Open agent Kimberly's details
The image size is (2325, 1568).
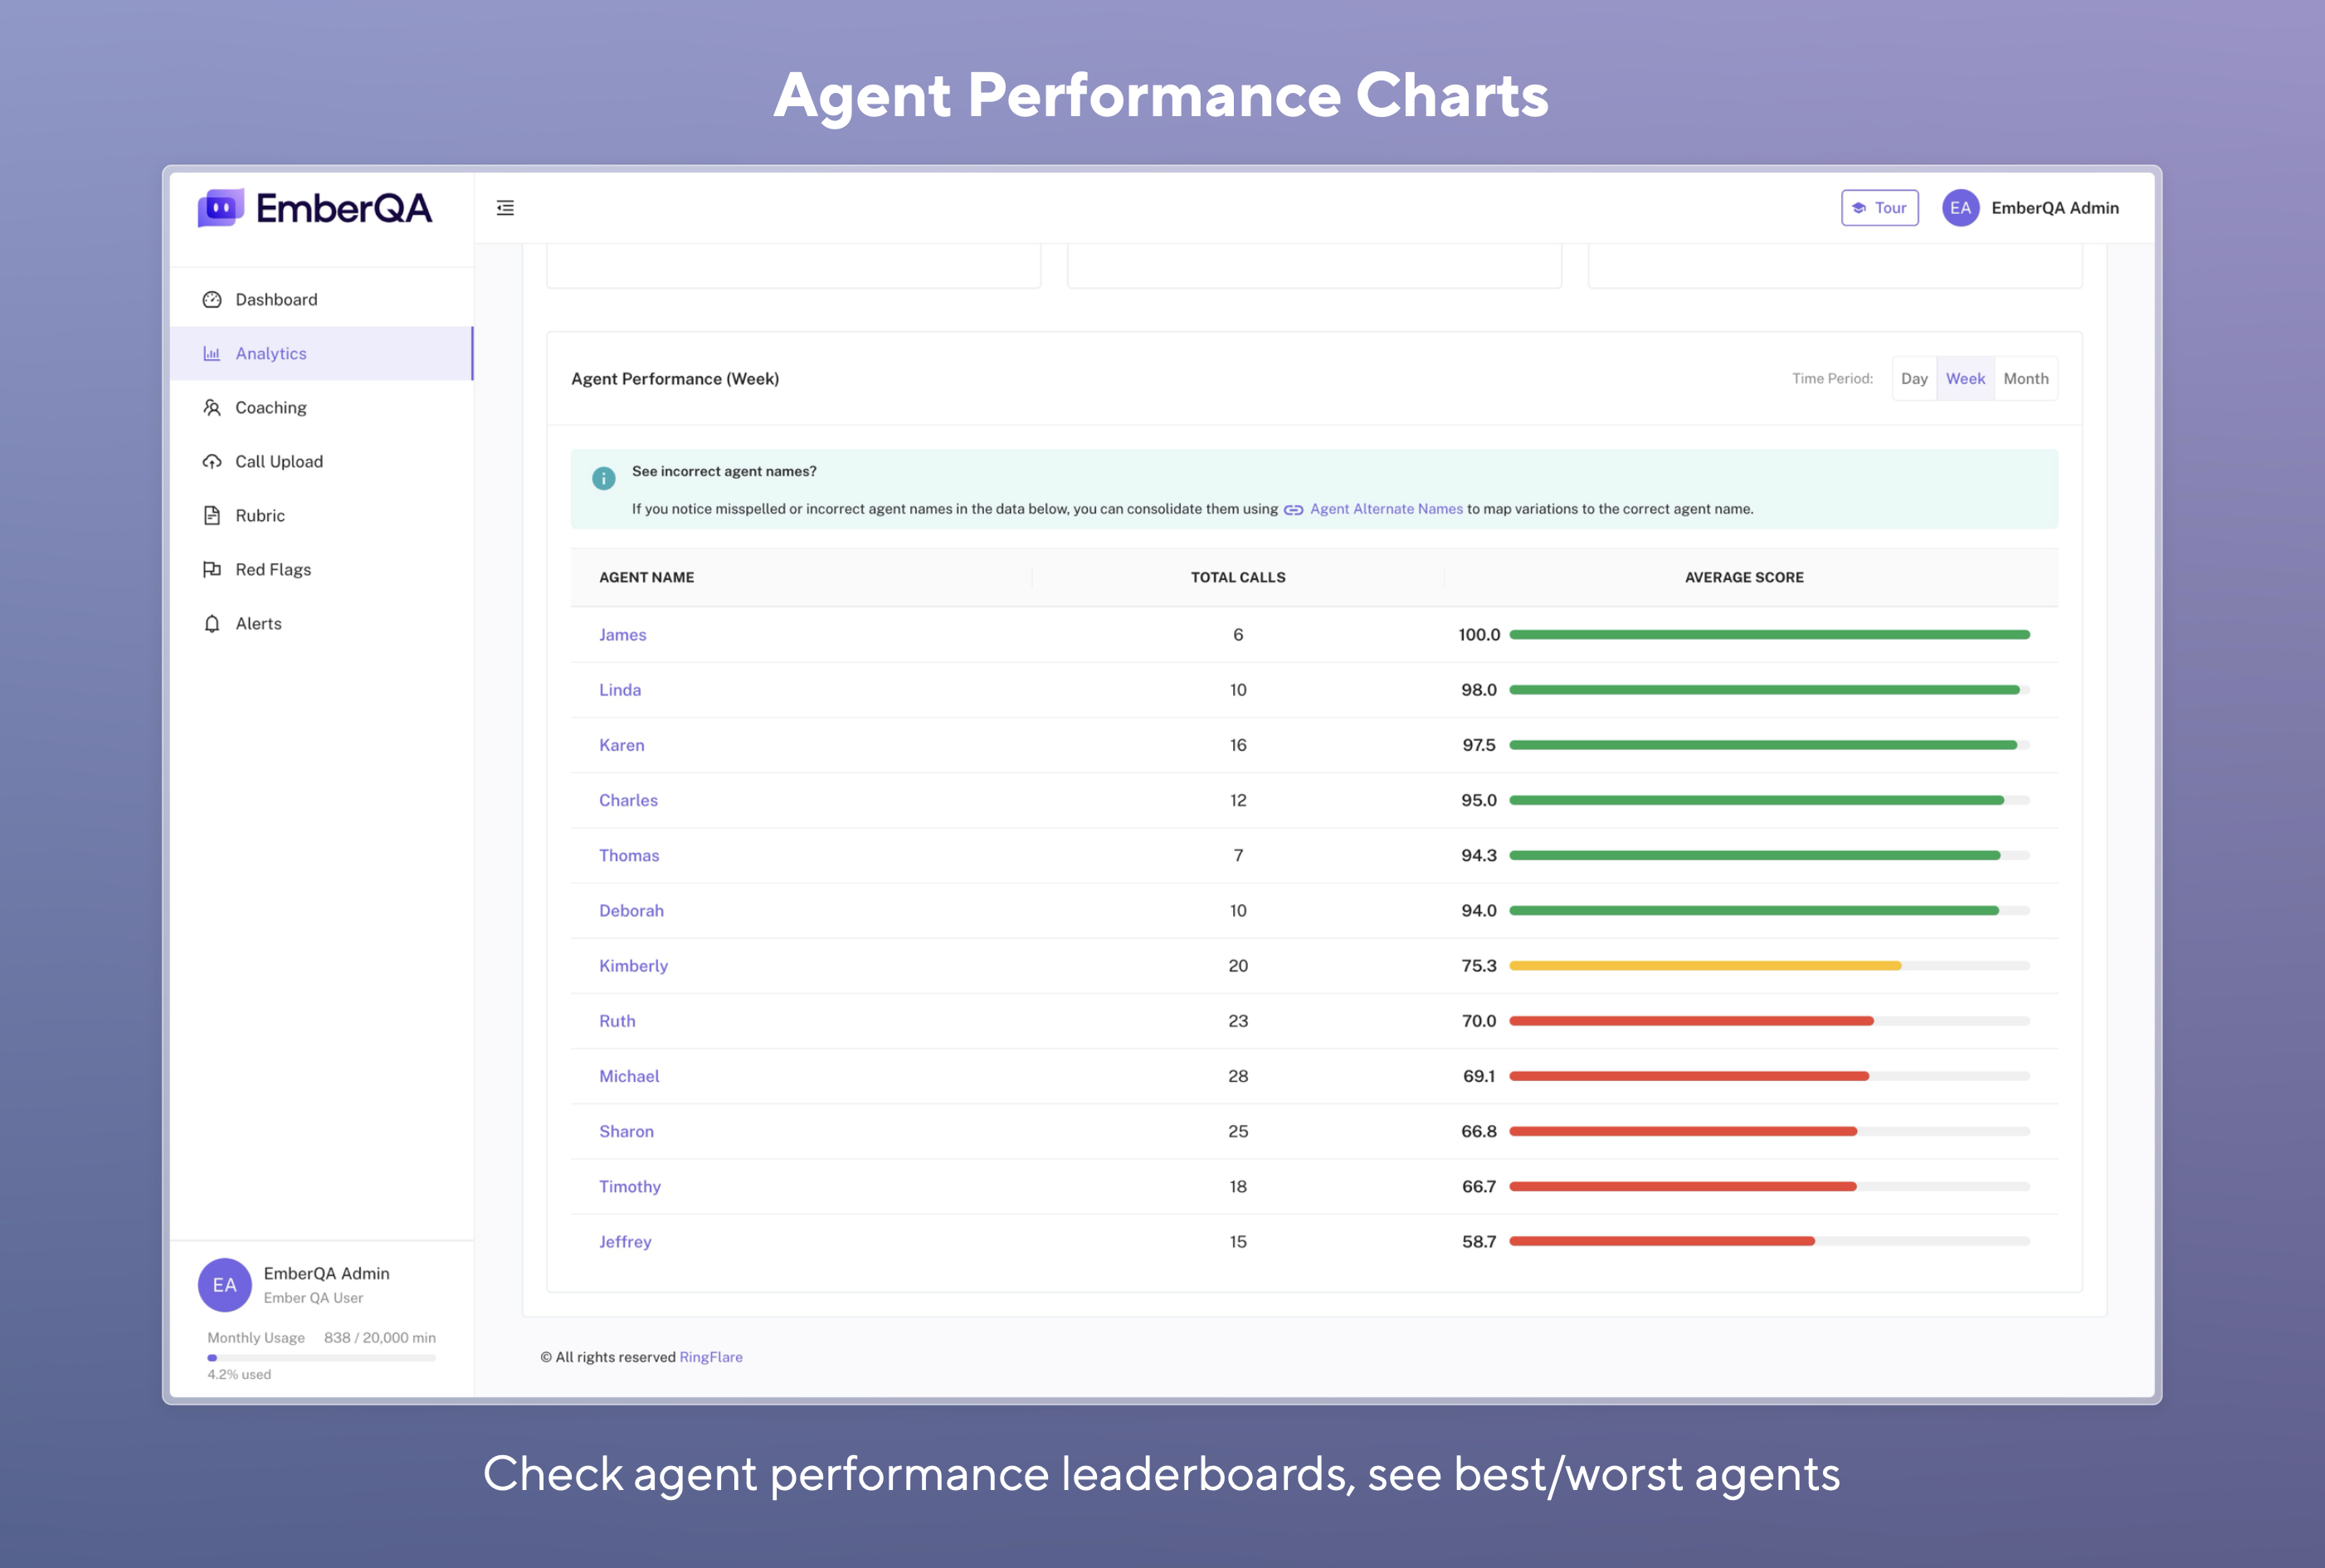click(633, 966)
